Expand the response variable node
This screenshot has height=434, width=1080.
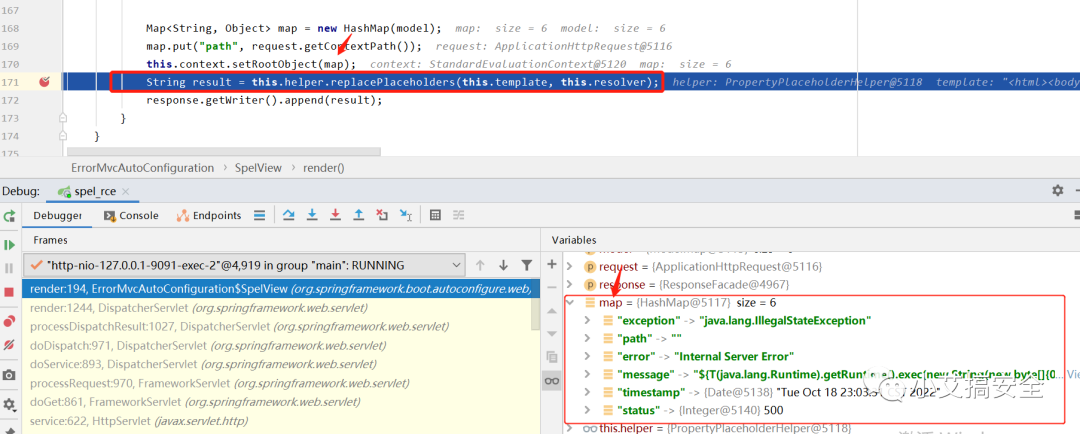click(x=570, y=285)
